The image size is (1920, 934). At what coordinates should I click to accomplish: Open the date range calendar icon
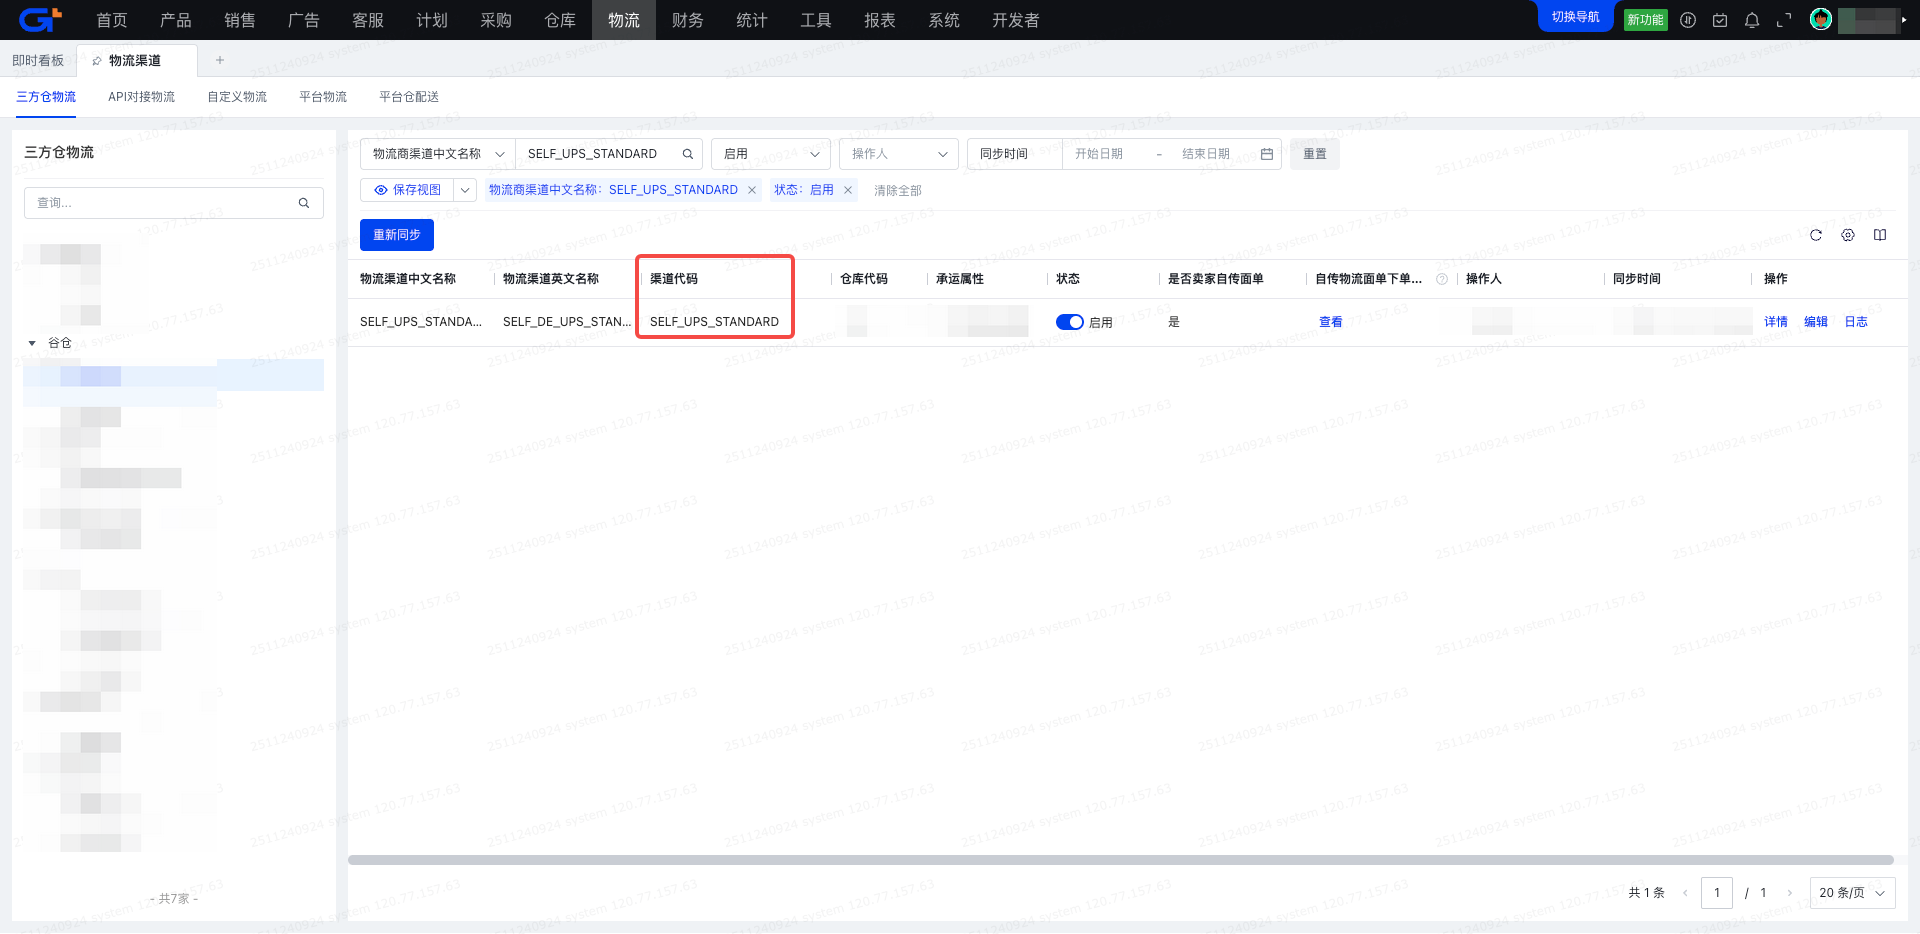[x=1267, y=154]
